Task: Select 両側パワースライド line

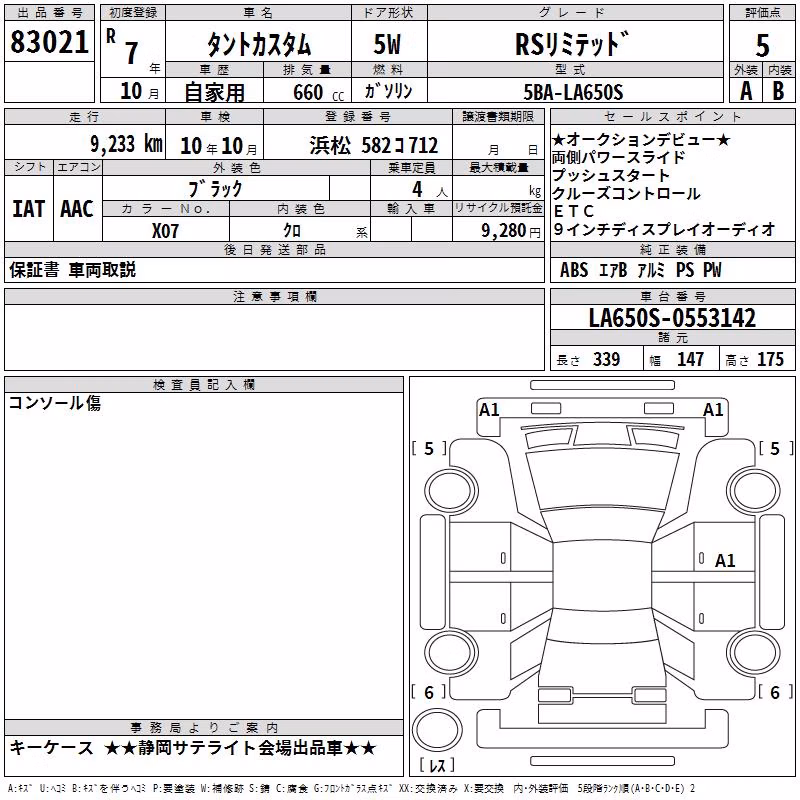Action: [618, 158]
